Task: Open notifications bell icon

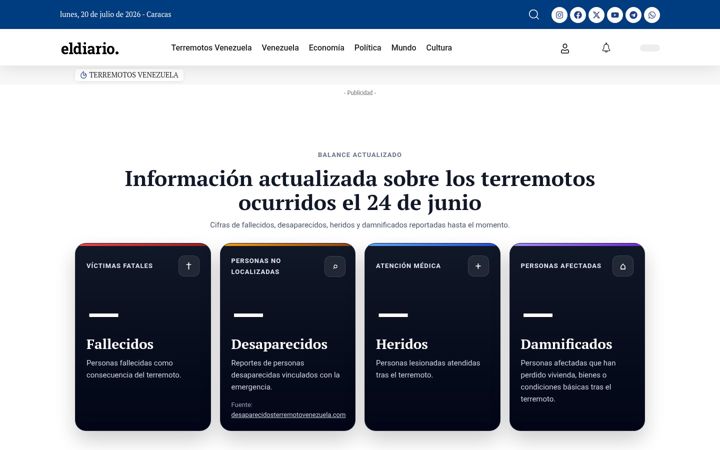Action: pyautogui.click(x=606, y=48)
